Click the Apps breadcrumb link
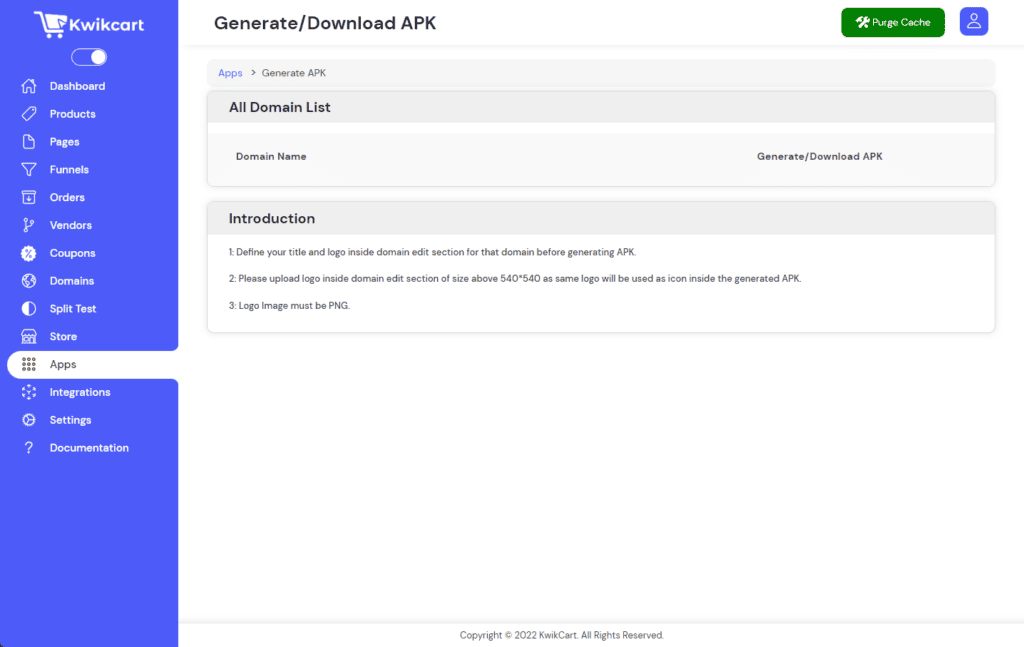The width and height of the screenshot is (1024, 647). coord(230,73)
